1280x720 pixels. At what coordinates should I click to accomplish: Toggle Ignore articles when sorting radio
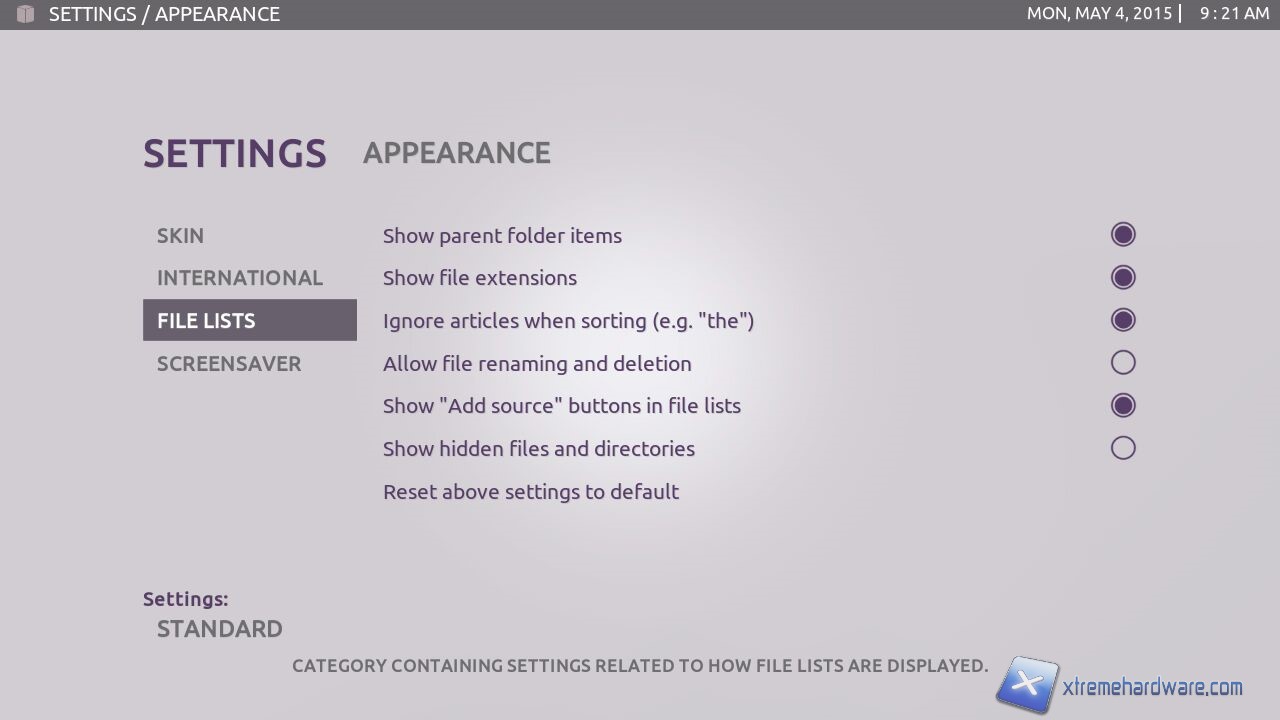1123,320
